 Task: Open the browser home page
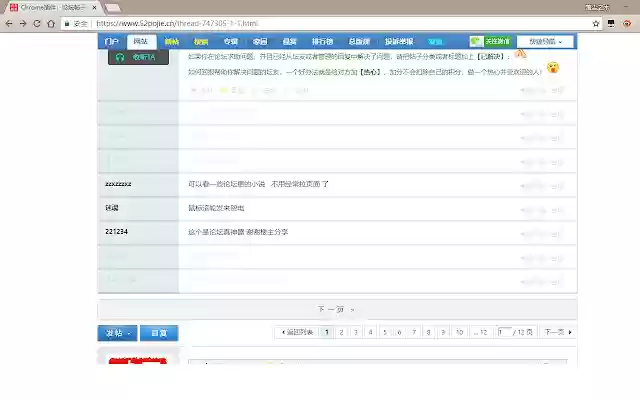coord(51,24)
